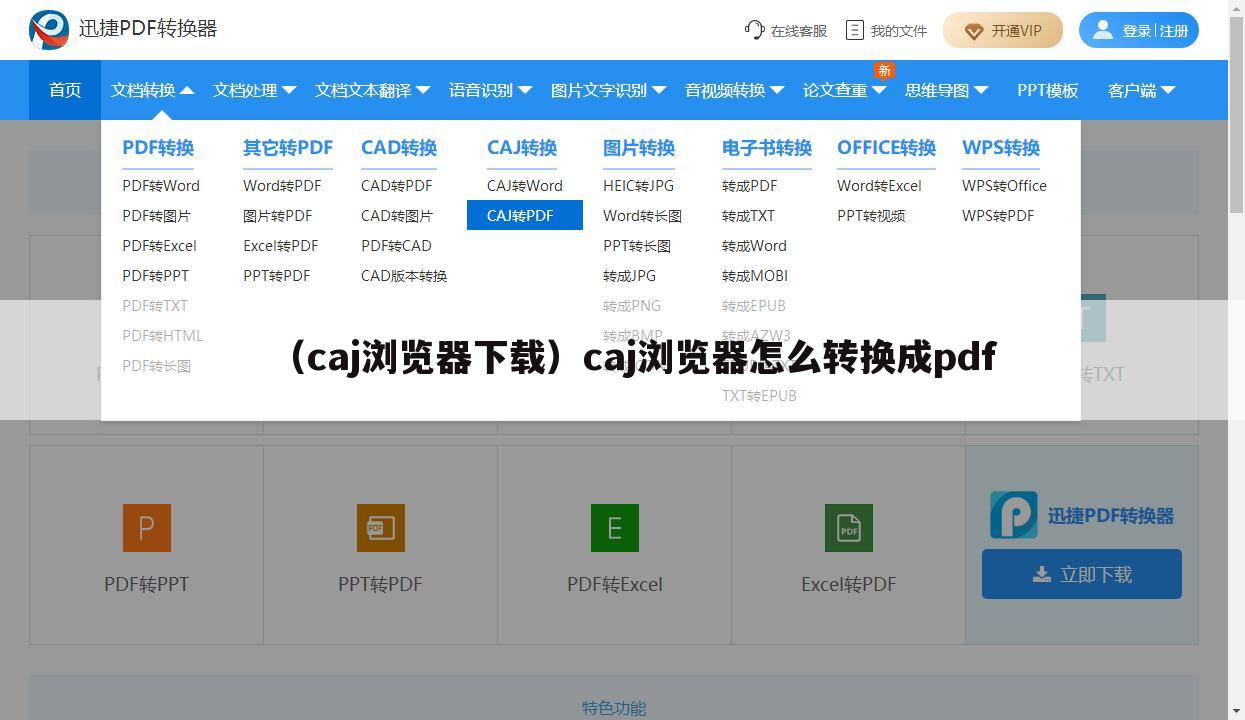Click the PPT转PDF icon
Image resolution: width=1245 pixels, height=720 pixels.
pos(381,528)
